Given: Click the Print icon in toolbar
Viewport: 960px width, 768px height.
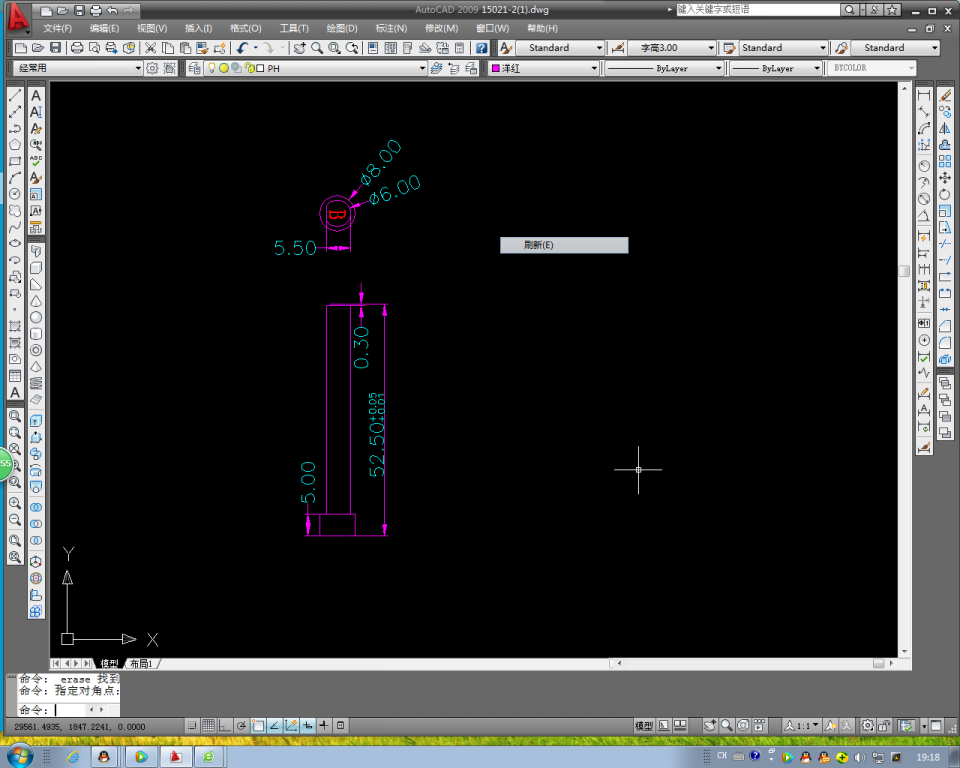Looking at the screenshot, I should pyautogui.click(x=76, y=48).
